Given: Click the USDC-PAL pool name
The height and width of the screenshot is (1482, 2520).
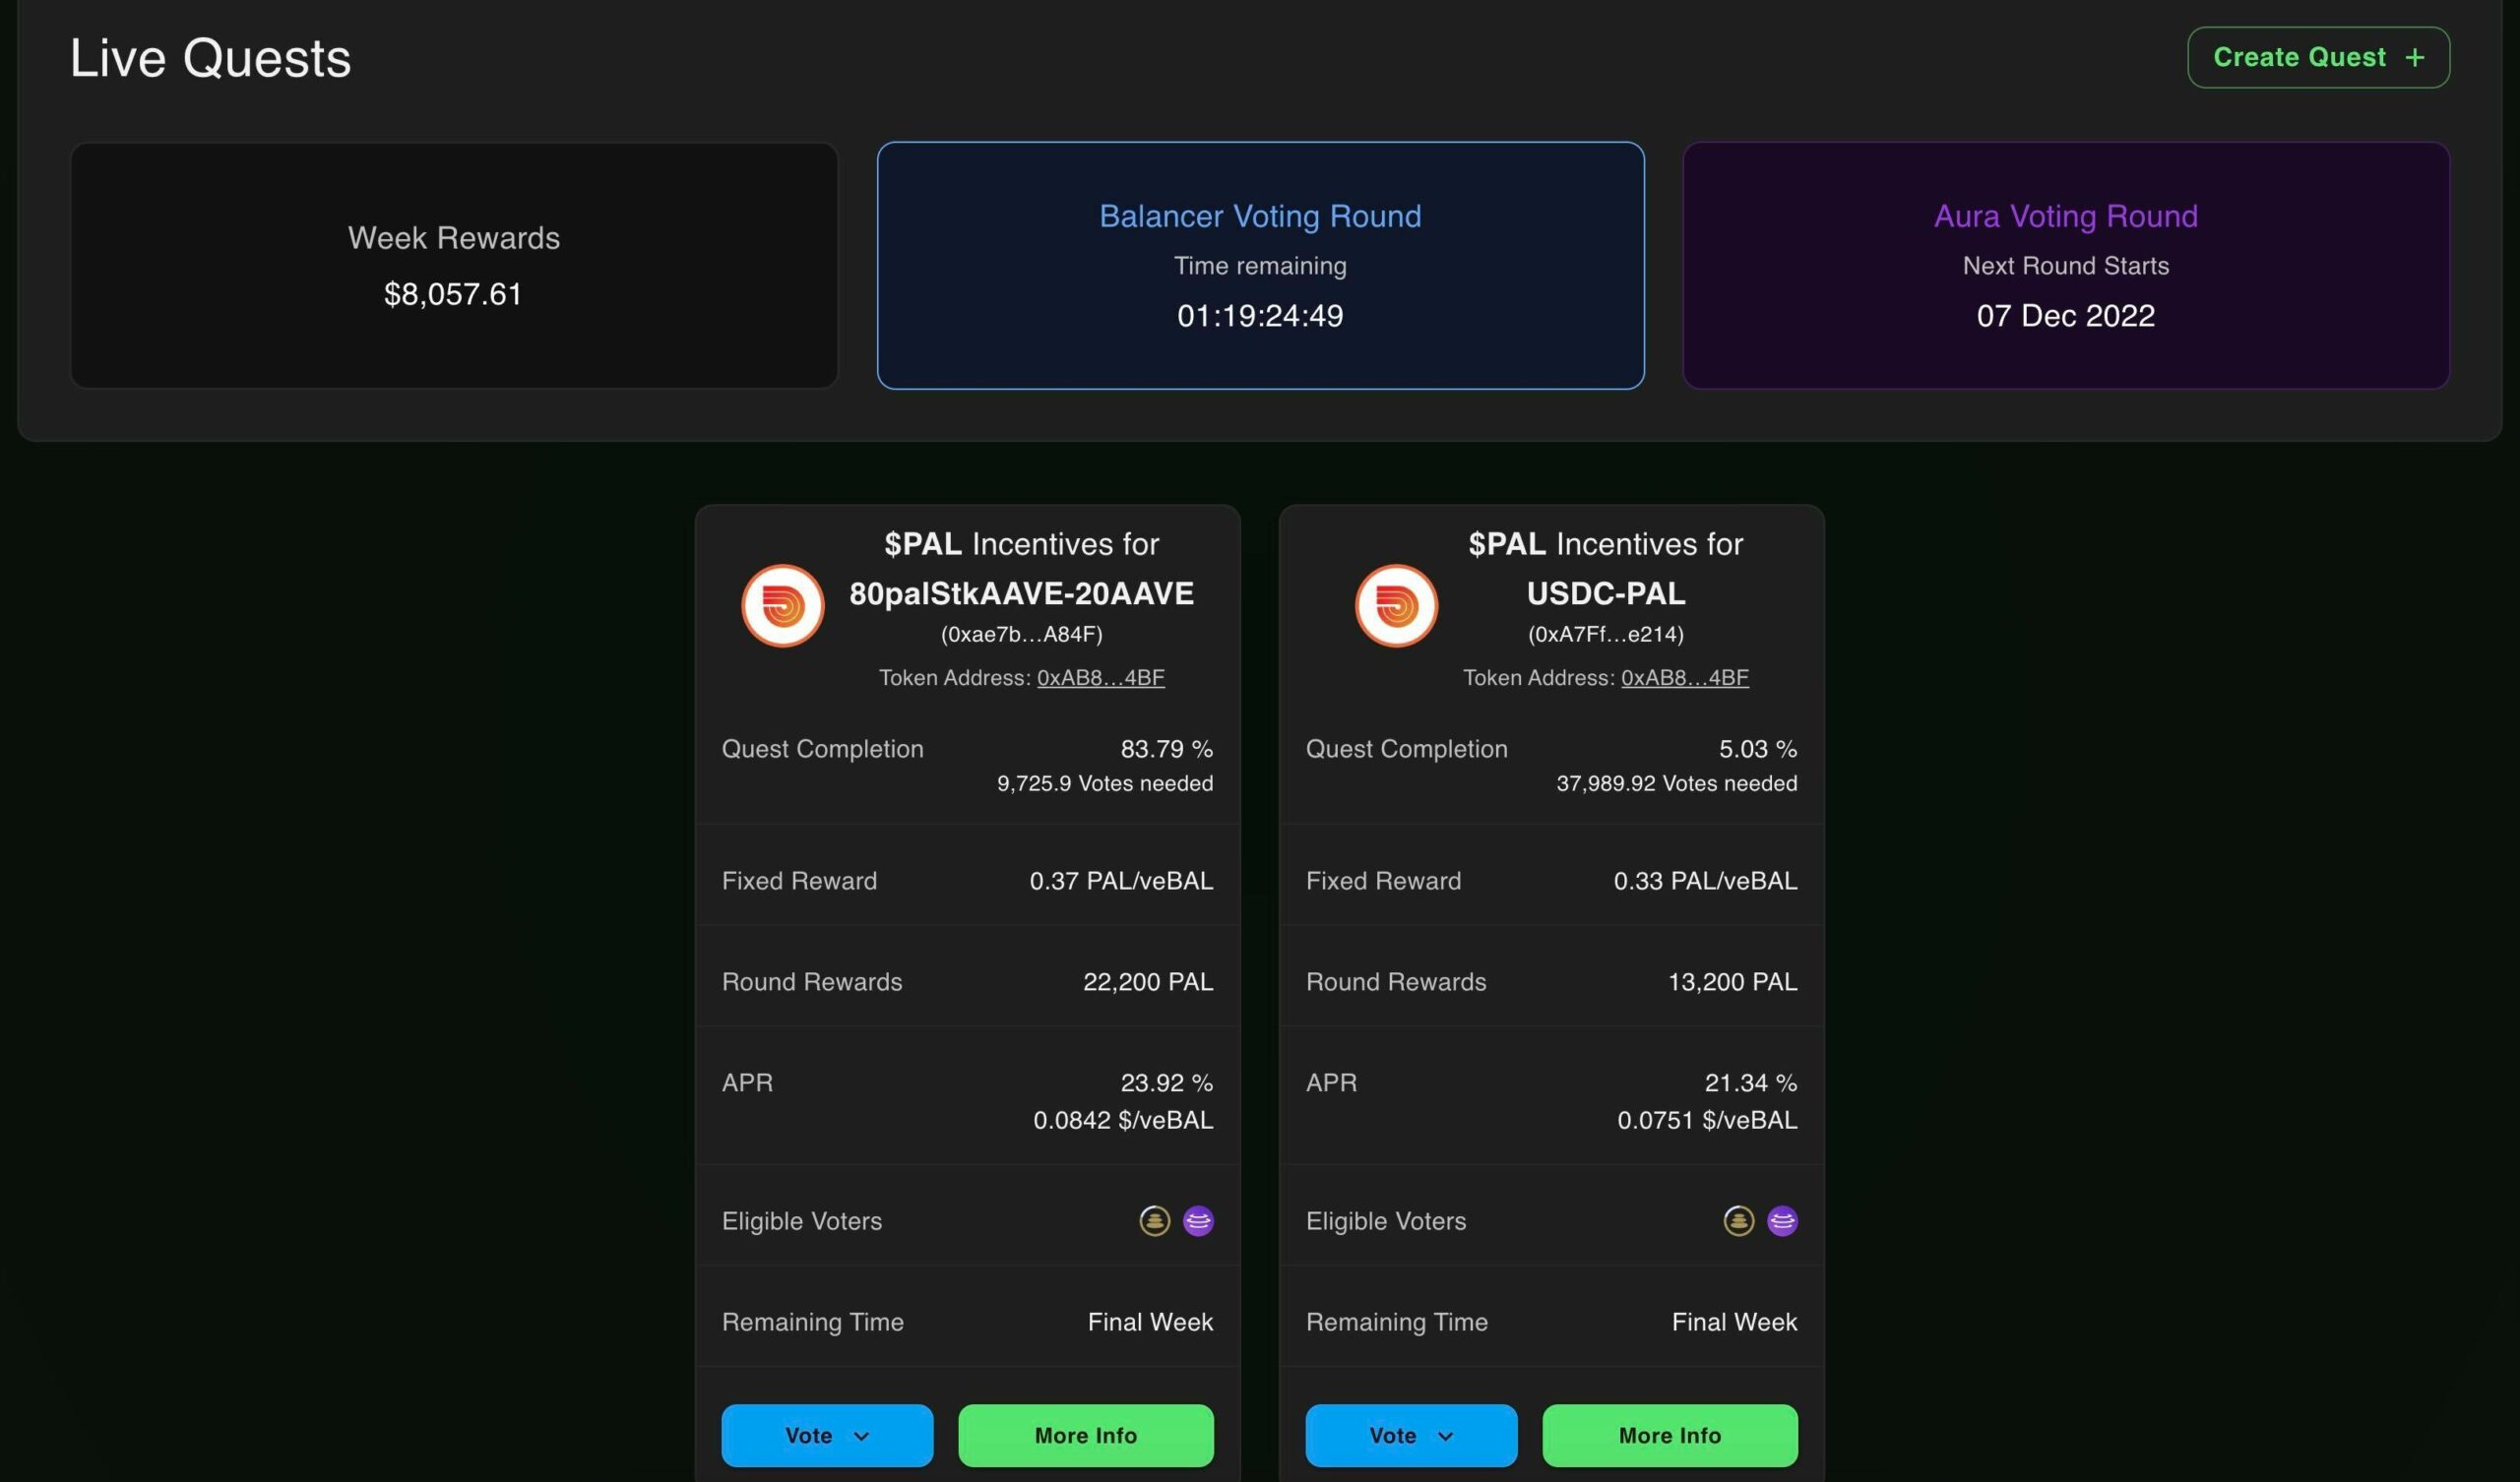Looking at the screenshot, I should pyautogui.click(x=1606, y=594).
